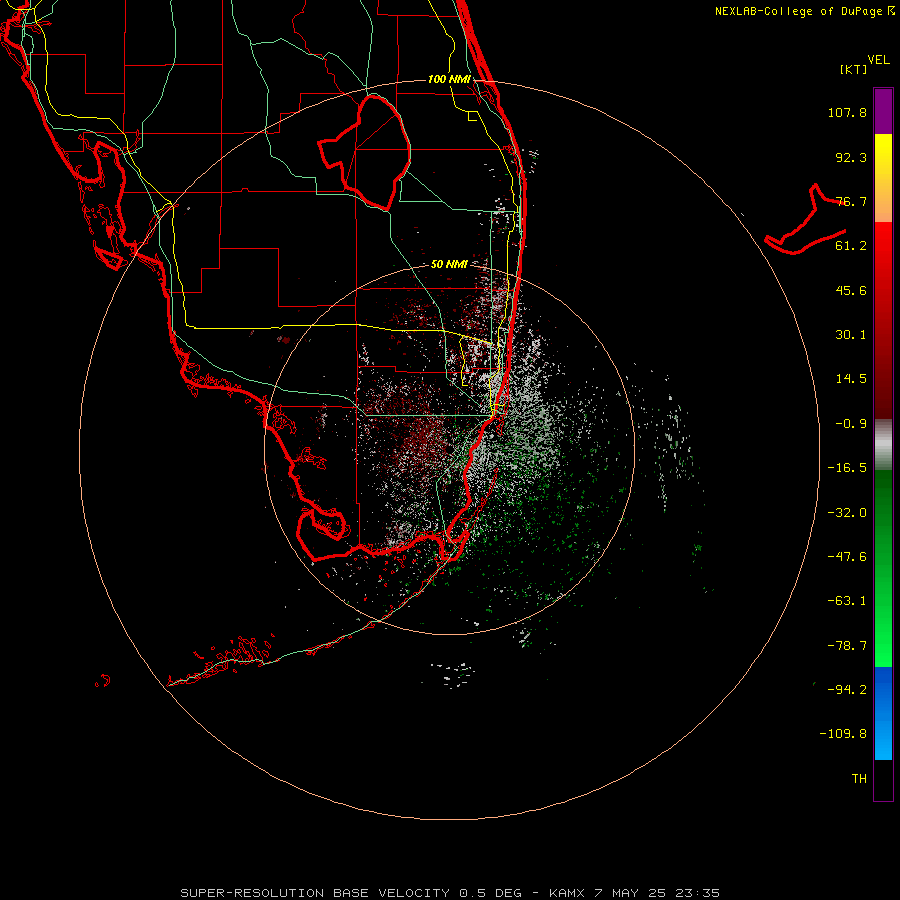Viewport: 900px width, 900px height.
Task: Click the Grand Bahama island outline
Action: tap(805, 220)
